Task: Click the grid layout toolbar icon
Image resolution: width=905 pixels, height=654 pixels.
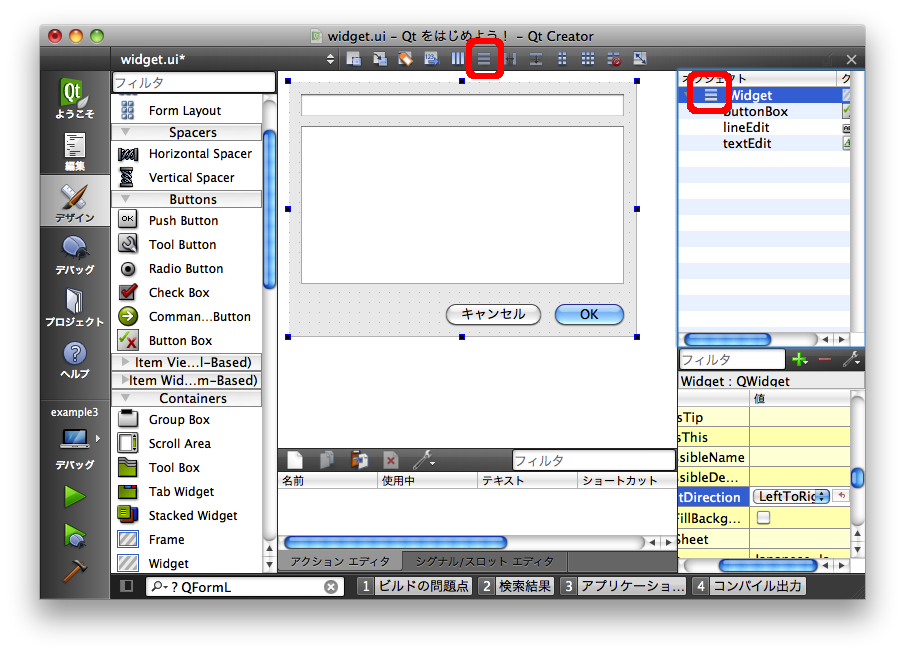Action: (x=588, y=59)
